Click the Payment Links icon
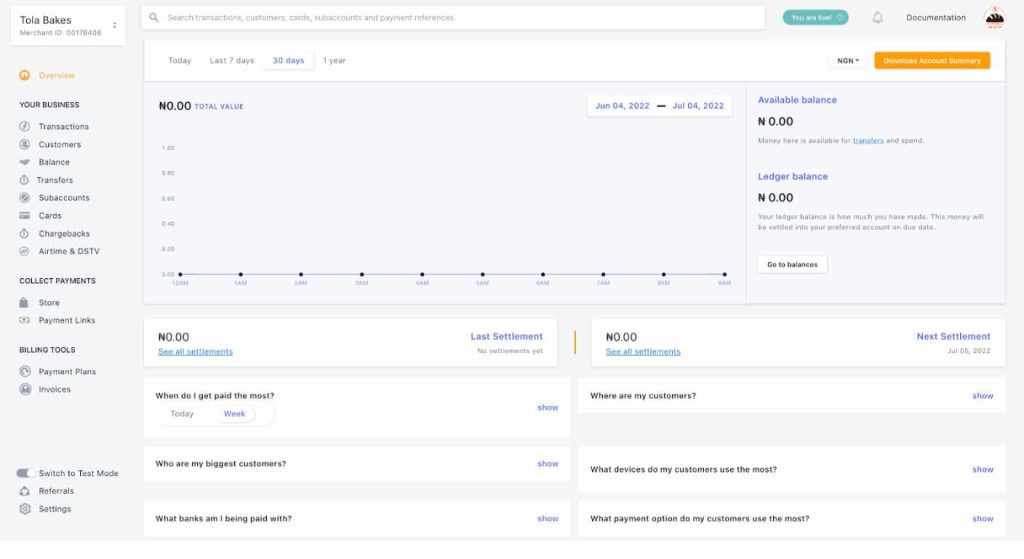Screen dimensions: 1024x559 pyautogui.click(x=24, y=320)
